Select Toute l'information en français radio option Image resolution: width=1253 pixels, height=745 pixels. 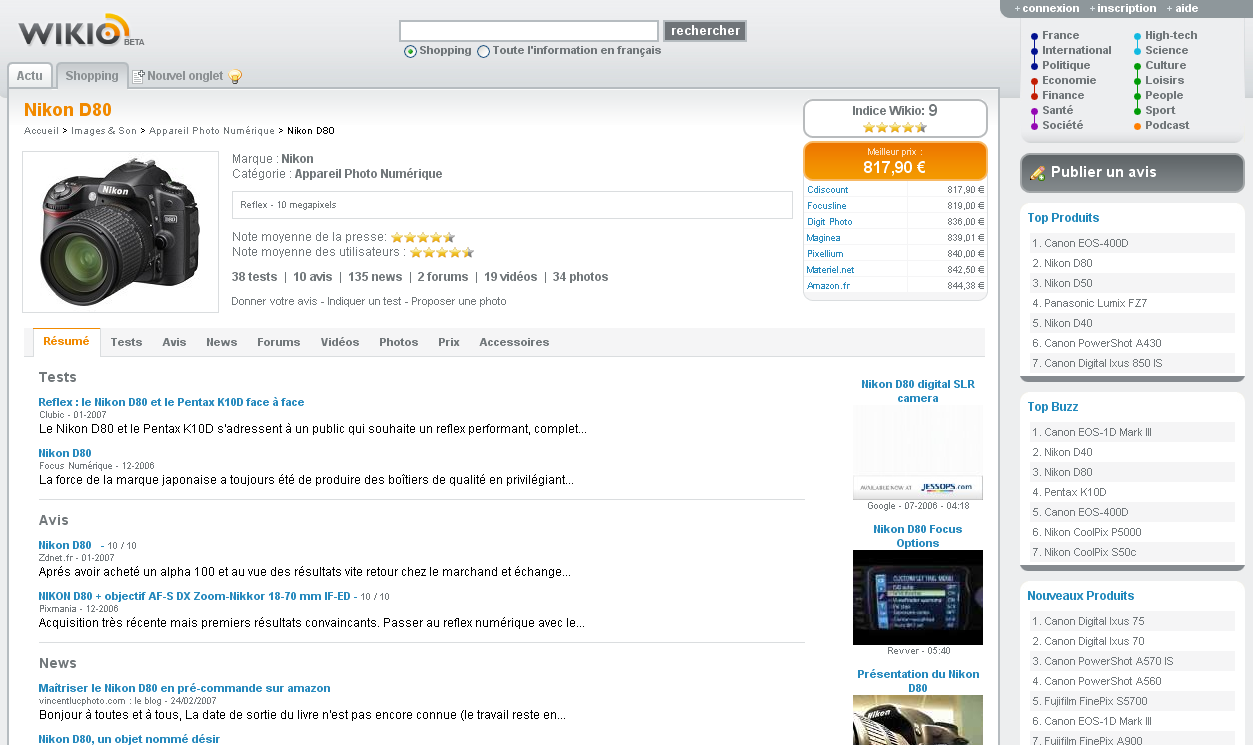(x=484, y=51)
